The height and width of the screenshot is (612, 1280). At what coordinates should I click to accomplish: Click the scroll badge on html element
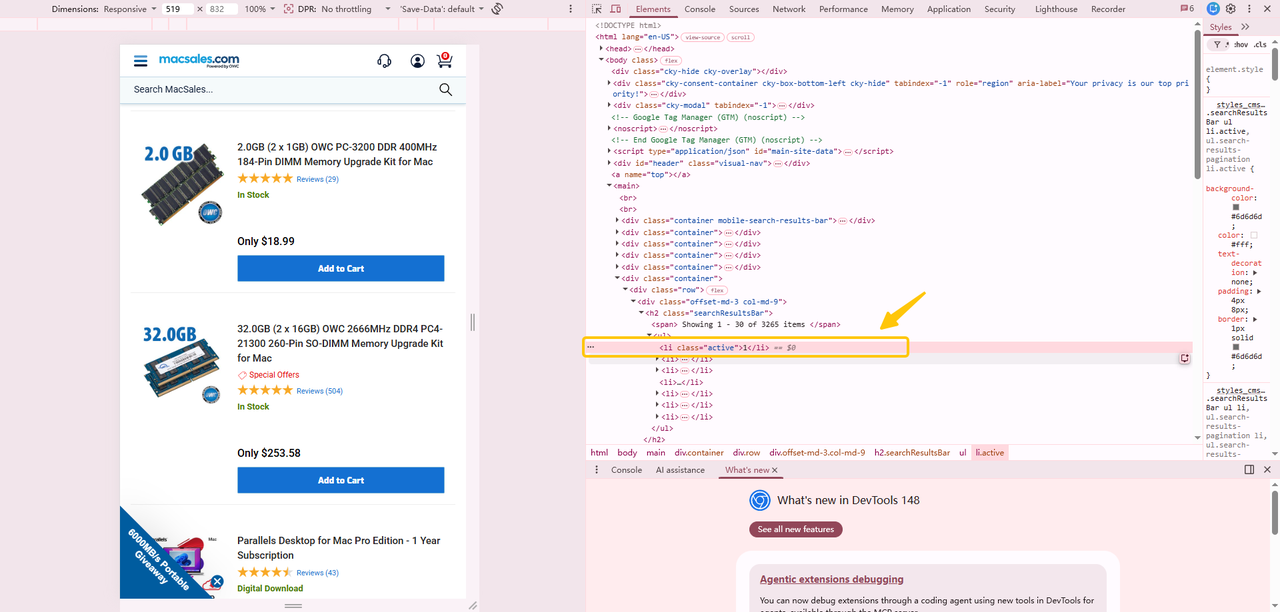point(741,37)
